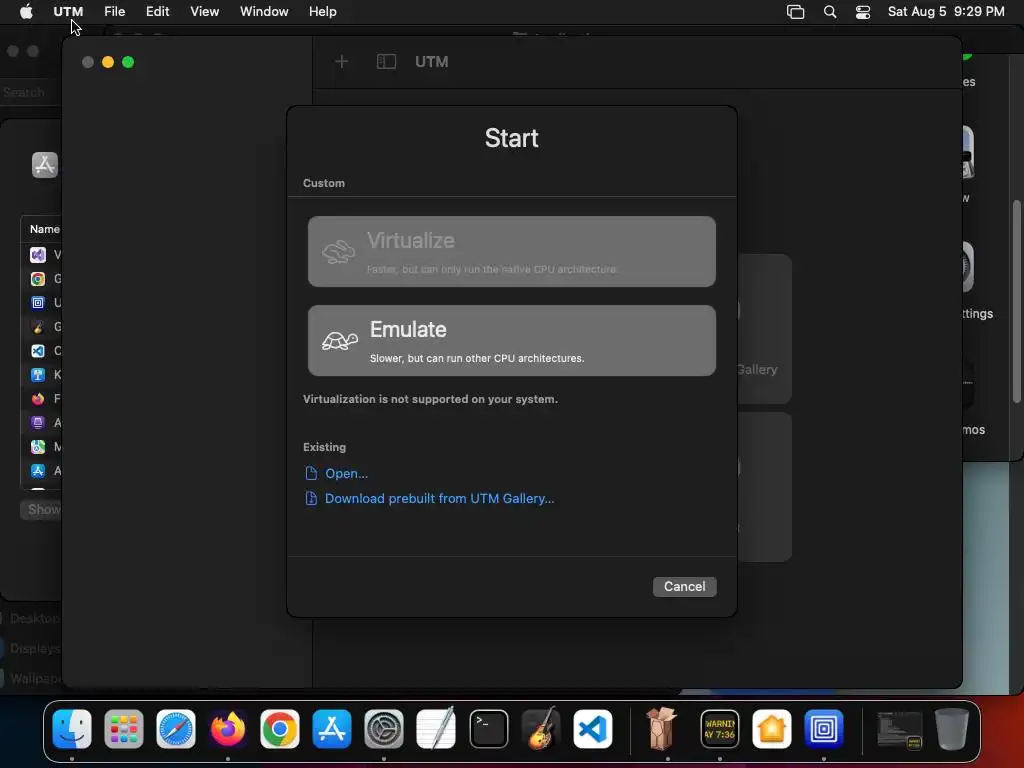Image resolution: width=1024 pixels, height=768 pixels.
Task: Open the minimized window thumbnail in Dock
Action: 899,730
